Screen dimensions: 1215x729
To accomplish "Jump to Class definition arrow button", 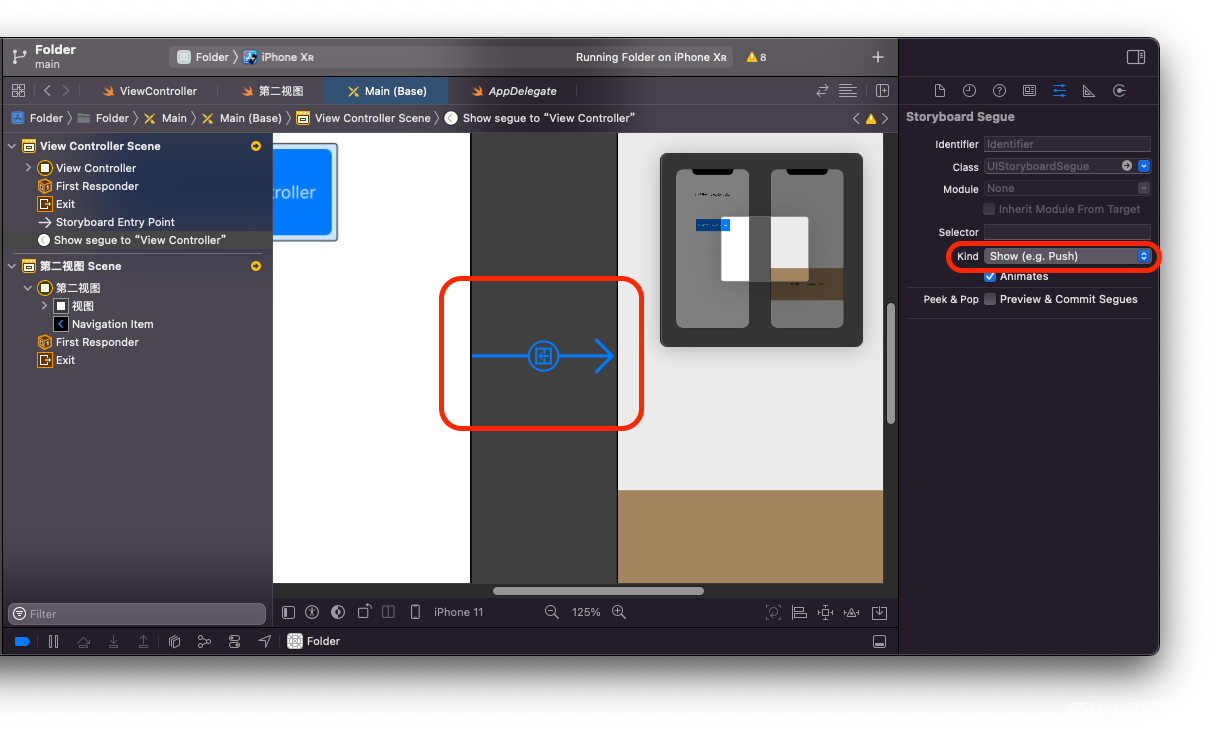I will tap(1127, 166).
